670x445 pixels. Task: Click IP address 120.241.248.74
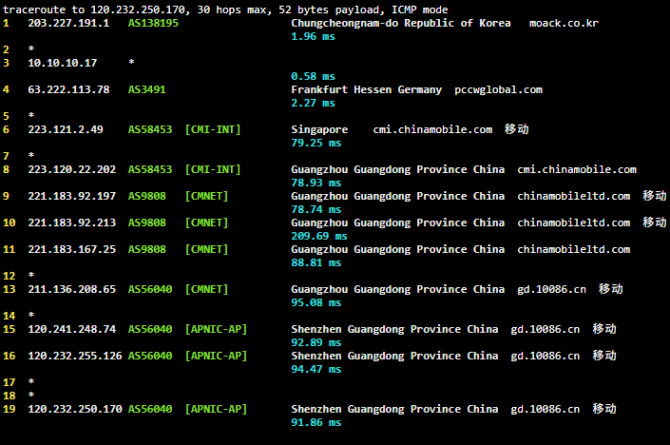71,329
